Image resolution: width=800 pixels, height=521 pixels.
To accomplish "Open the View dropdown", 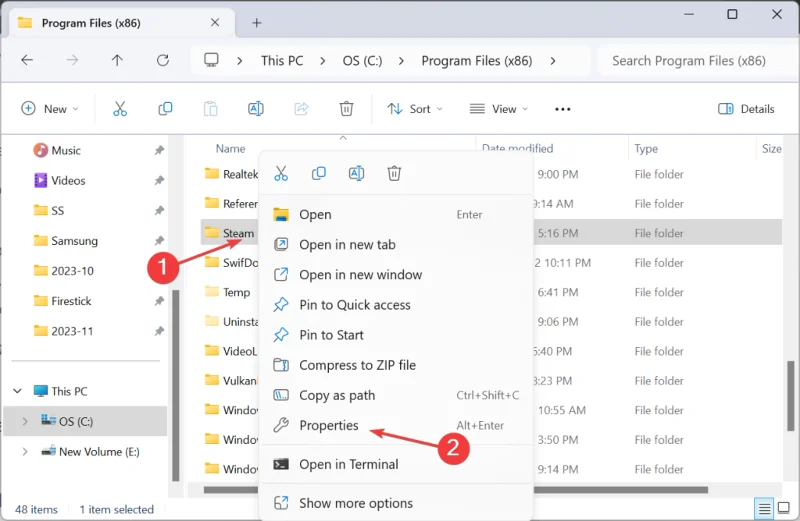I will pyautogui.click(x=498, y=109).
